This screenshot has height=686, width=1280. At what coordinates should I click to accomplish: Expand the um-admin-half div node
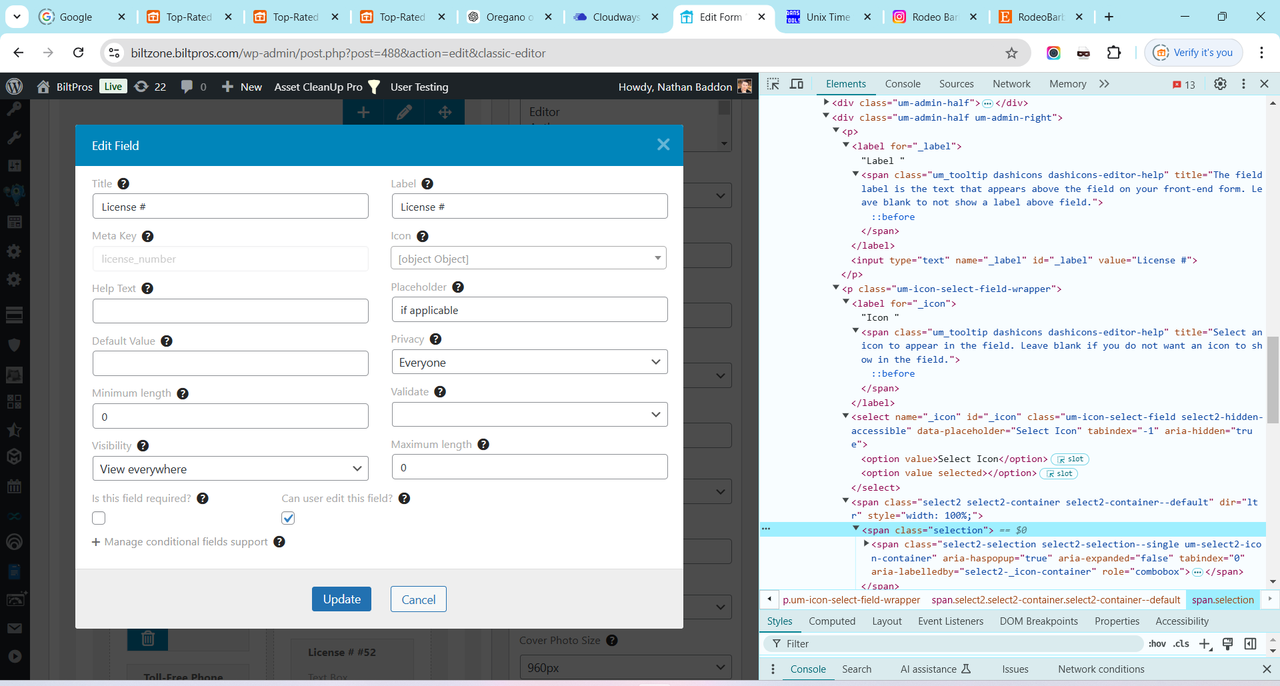click(826, 102)
